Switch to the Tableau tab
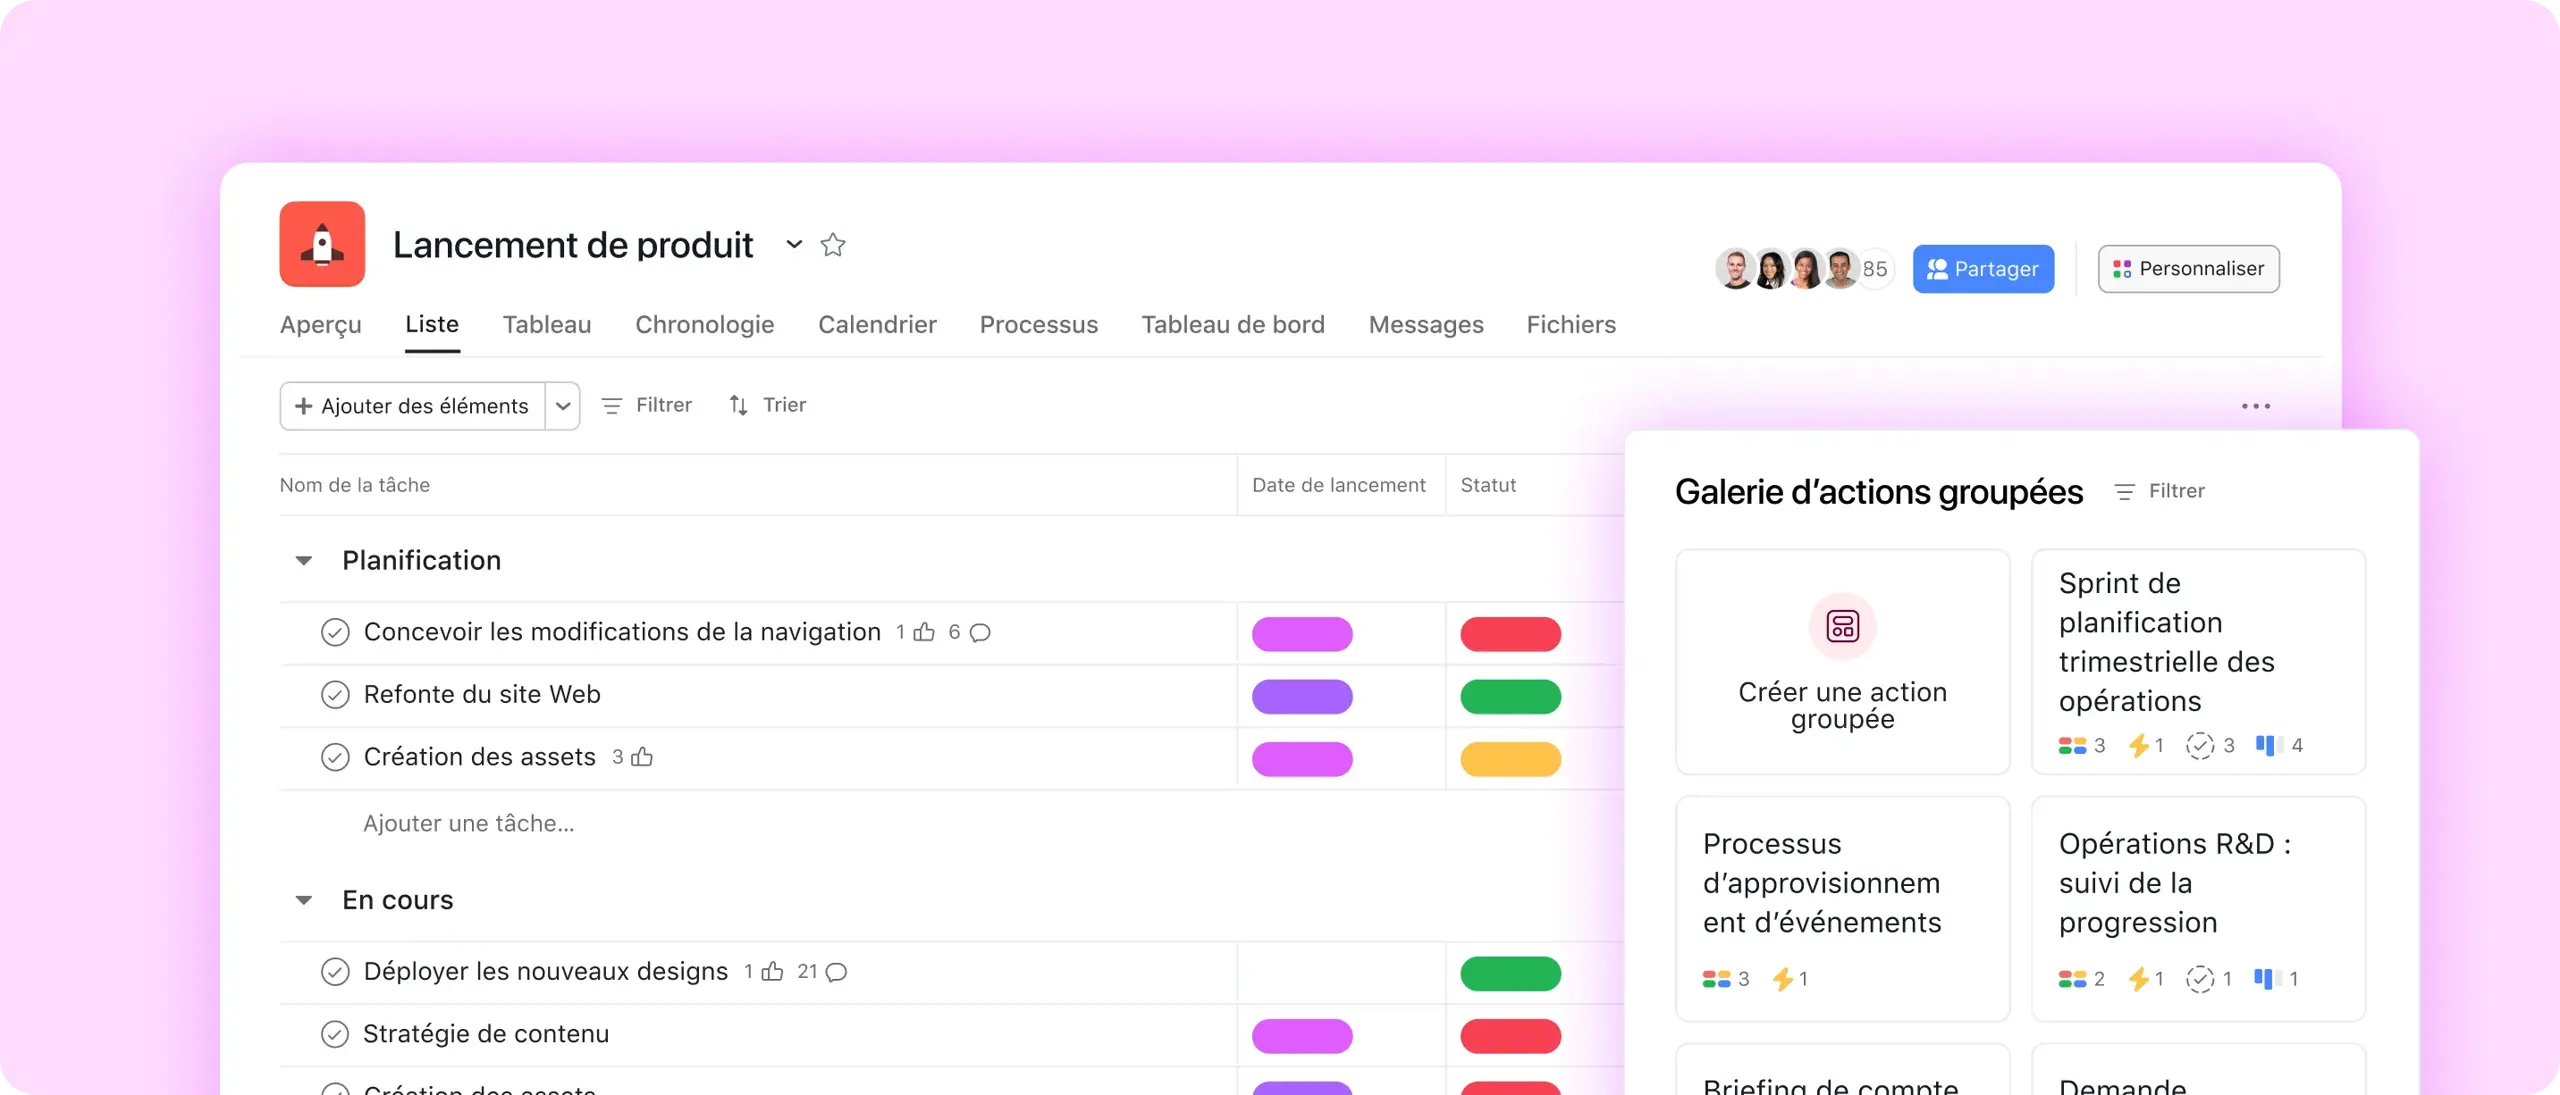Viewport: 2560px width, 1095px height. click(547, 325)
